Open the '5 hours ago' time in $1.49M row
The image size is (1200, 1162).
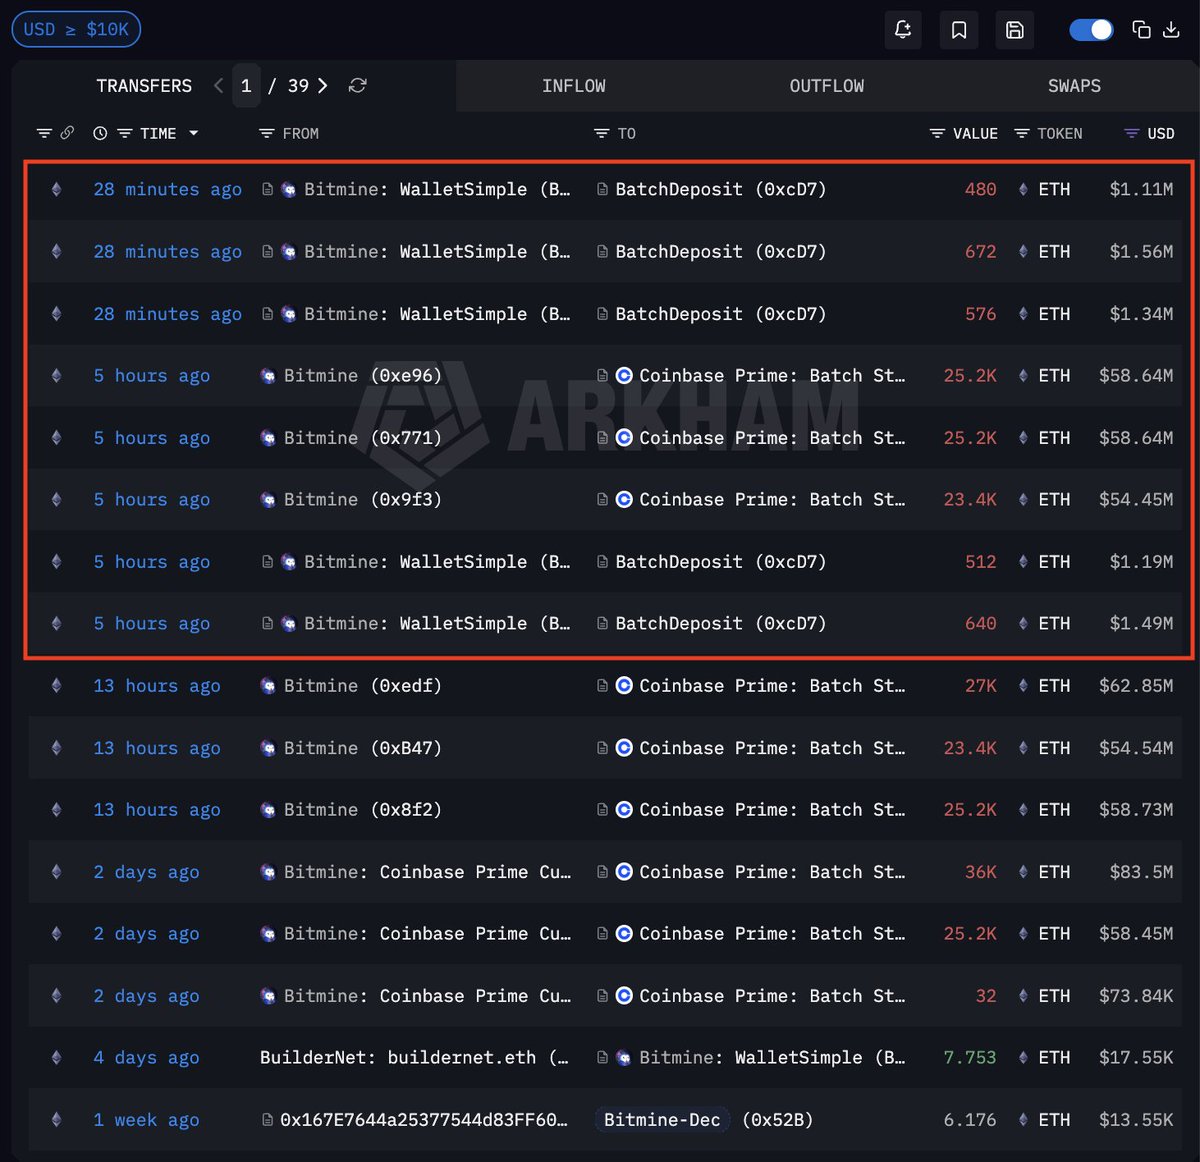pos(151,623)
